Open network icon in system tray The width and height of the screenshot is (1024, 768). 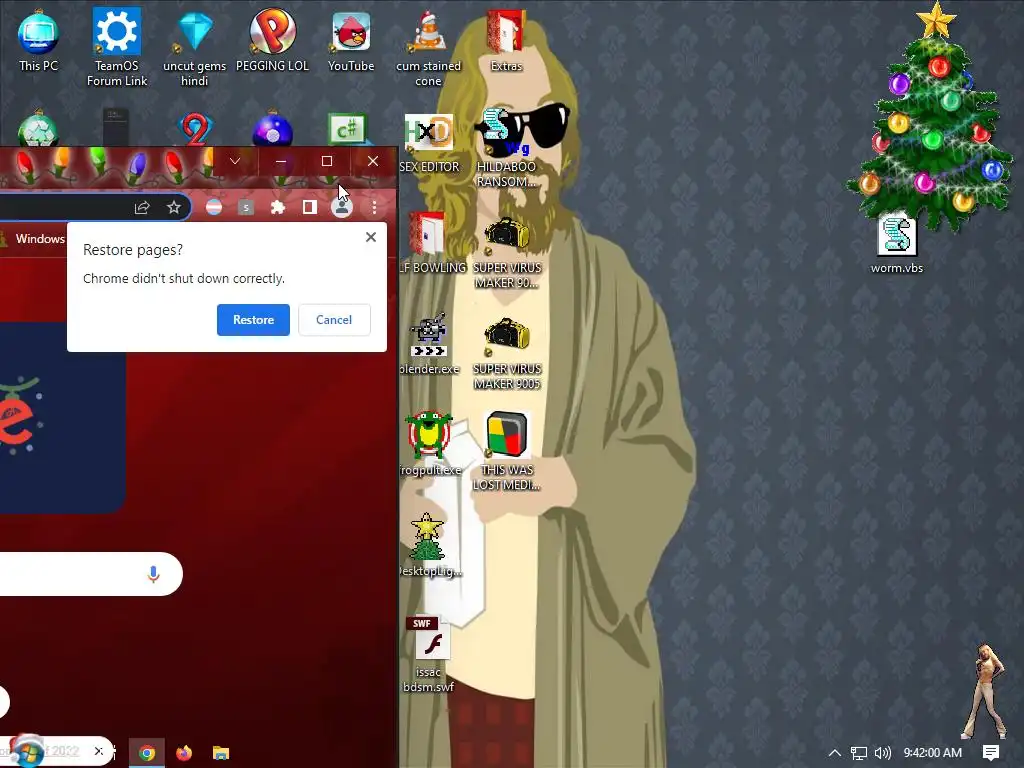point(859,753)
